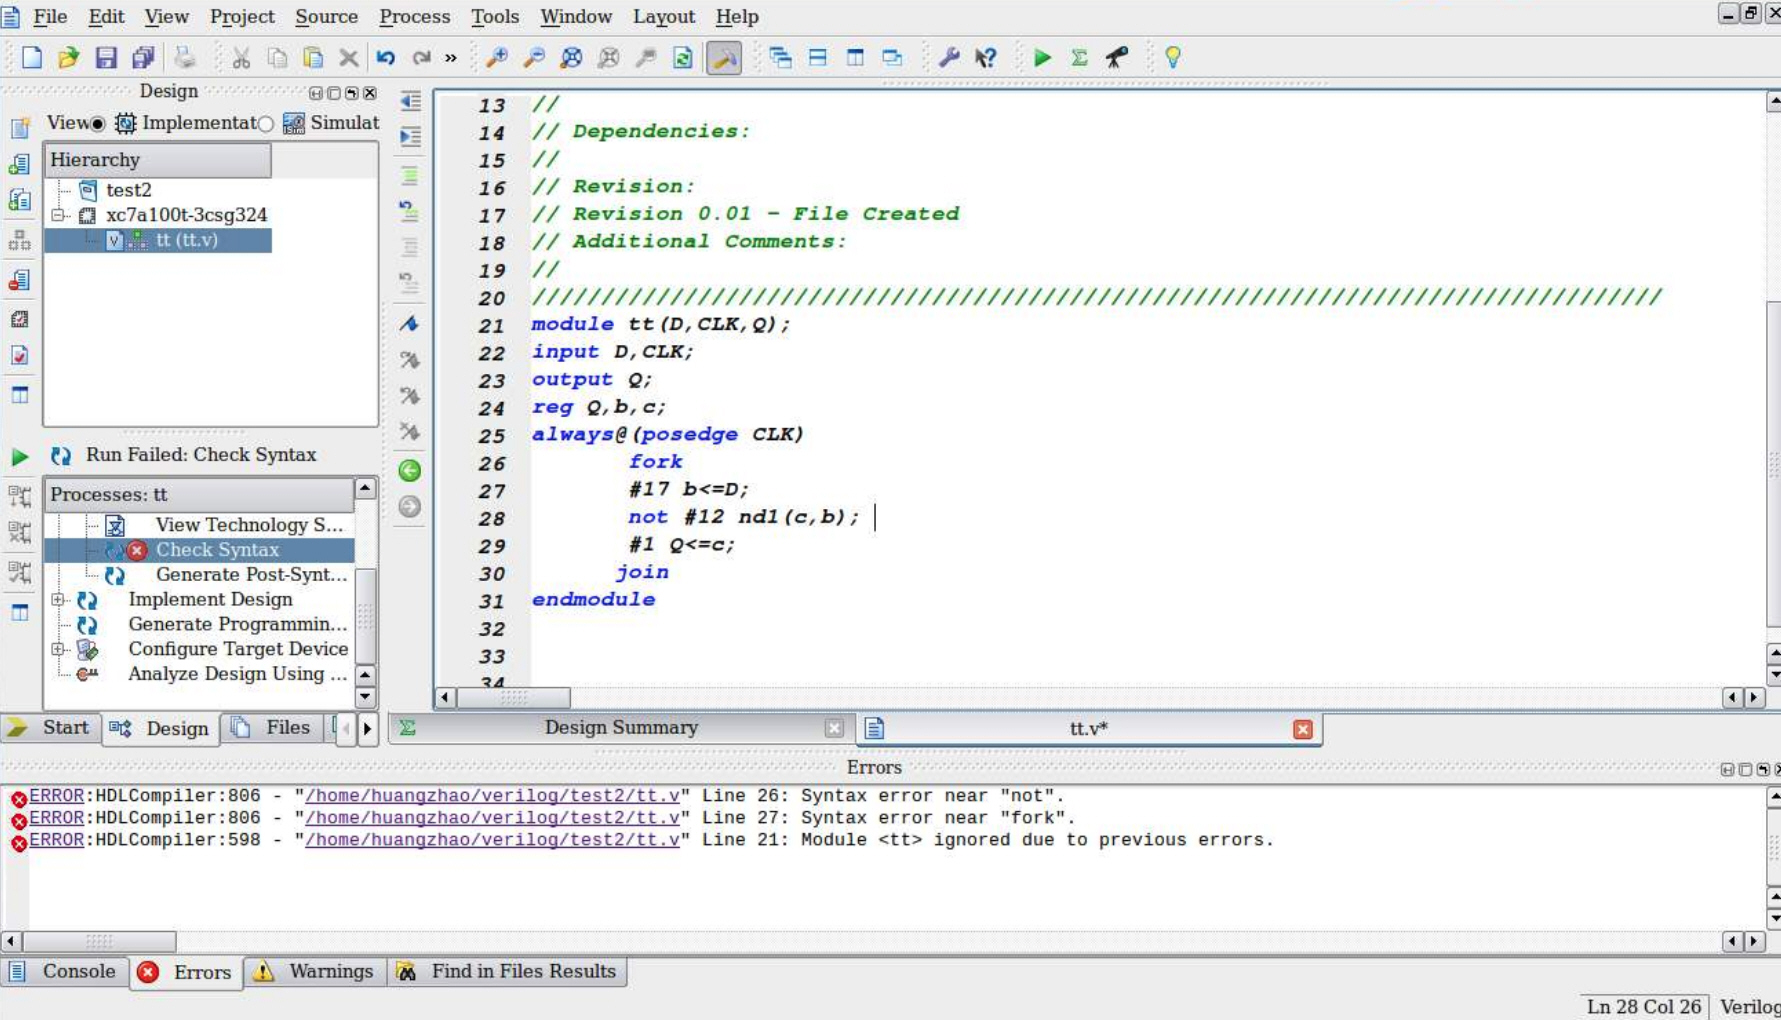The image size is (1781, 1020).
Task: Click the wrench settings toolbar icon
Action: coord(948,58)
